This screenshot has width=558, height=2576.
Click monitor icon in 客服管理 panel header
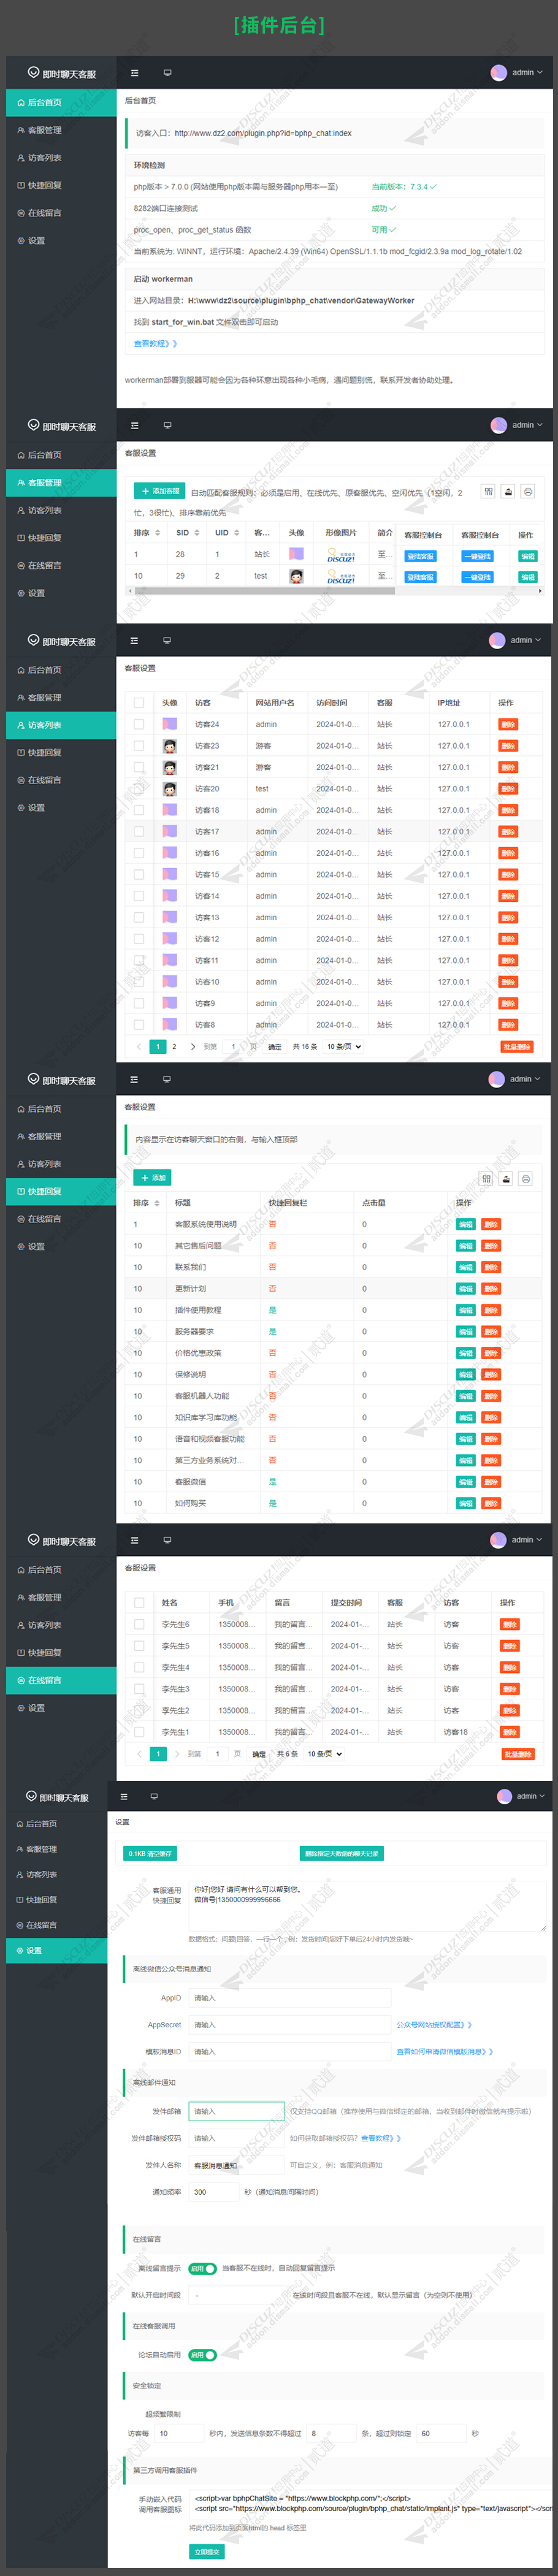click(167, 425)
